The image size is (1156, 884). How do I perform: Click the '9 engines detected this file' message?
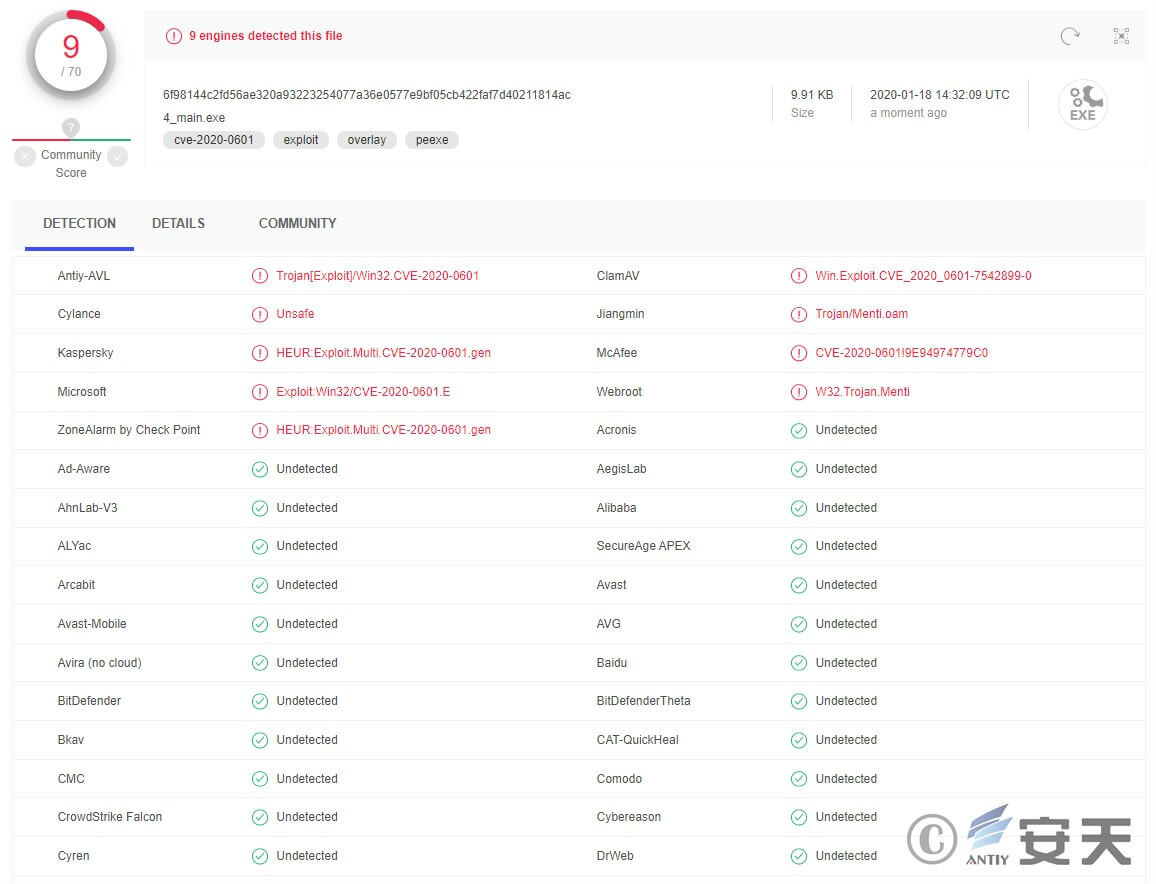(265, 35)
